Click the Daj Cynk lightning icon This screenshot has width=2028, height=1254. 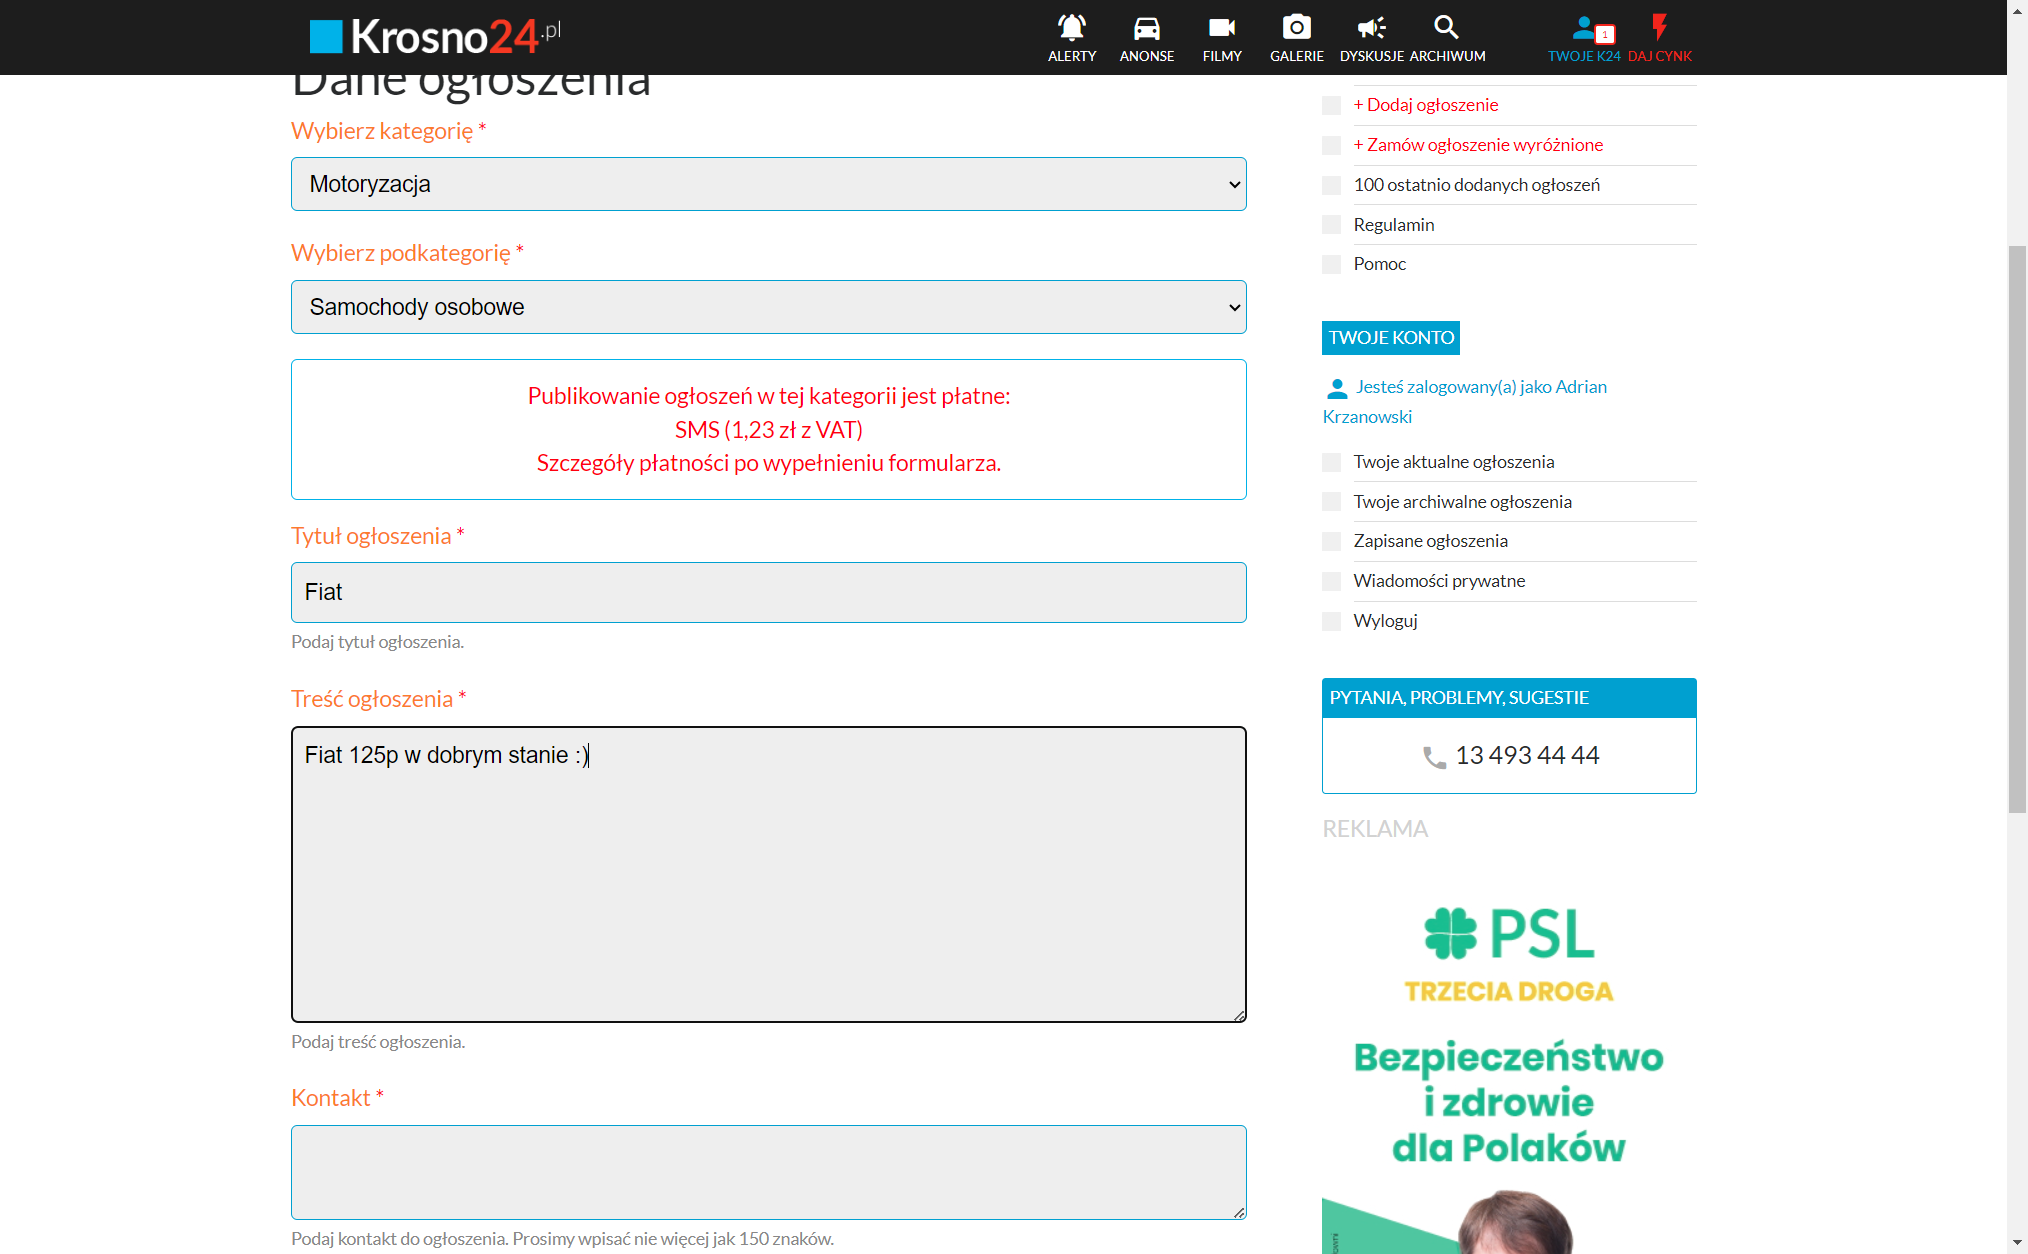(1659, 27)
